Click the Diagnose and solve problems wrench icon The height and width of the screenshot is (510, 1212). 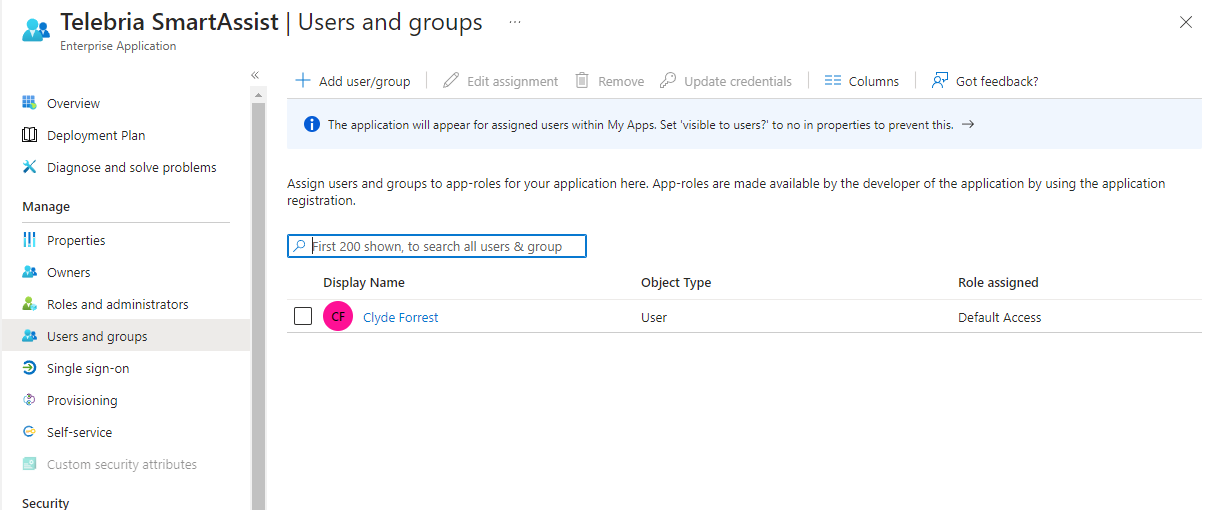(29, 167)
